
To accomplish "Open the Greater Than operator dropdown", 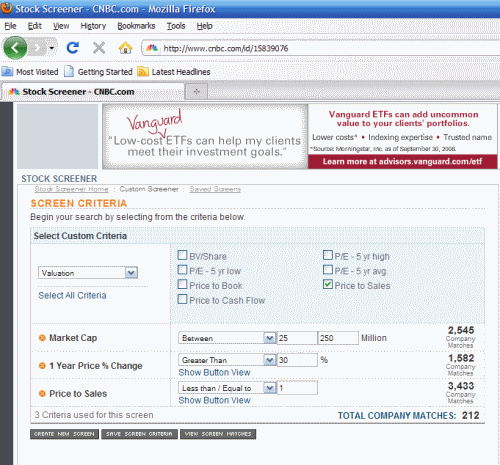I will click(227, 360).
